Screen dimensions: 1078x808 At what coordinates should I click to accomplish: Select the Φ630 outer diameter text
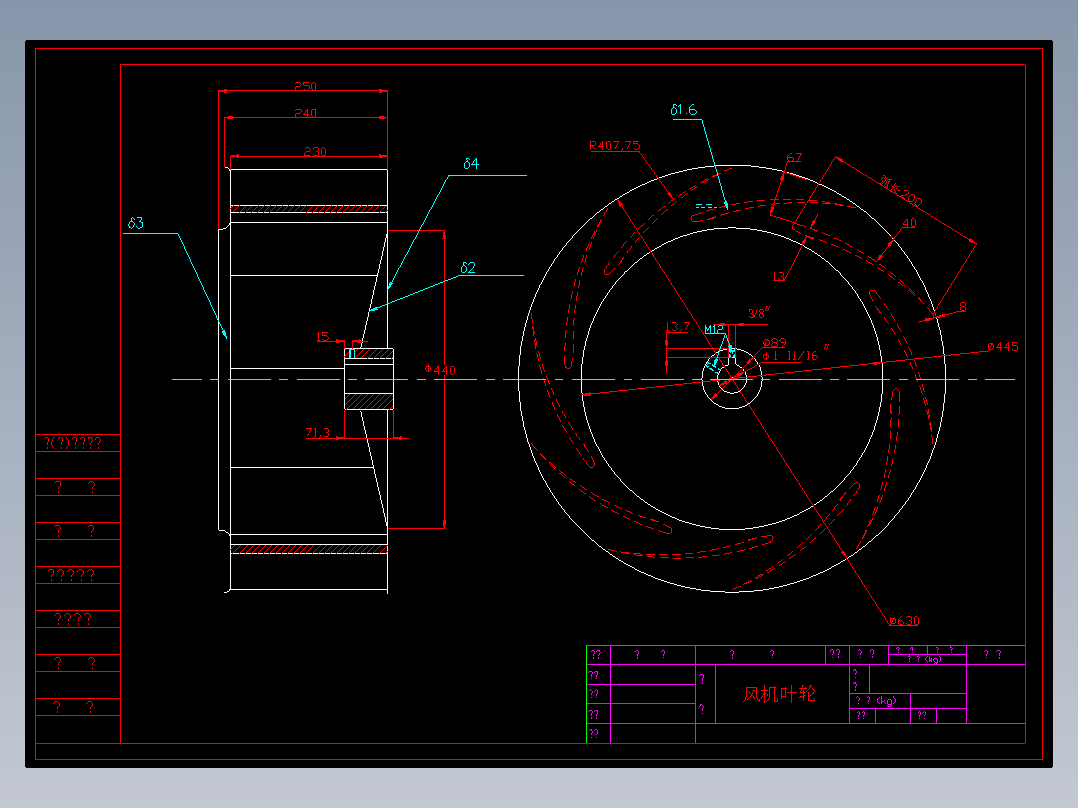[x=903, y=621]
